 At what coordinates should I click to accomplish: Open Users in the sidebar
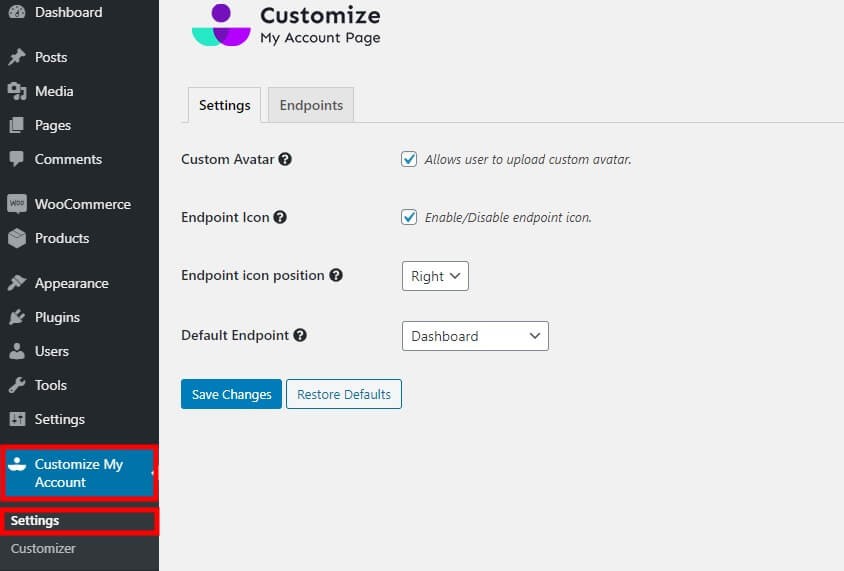click(52, 351)
